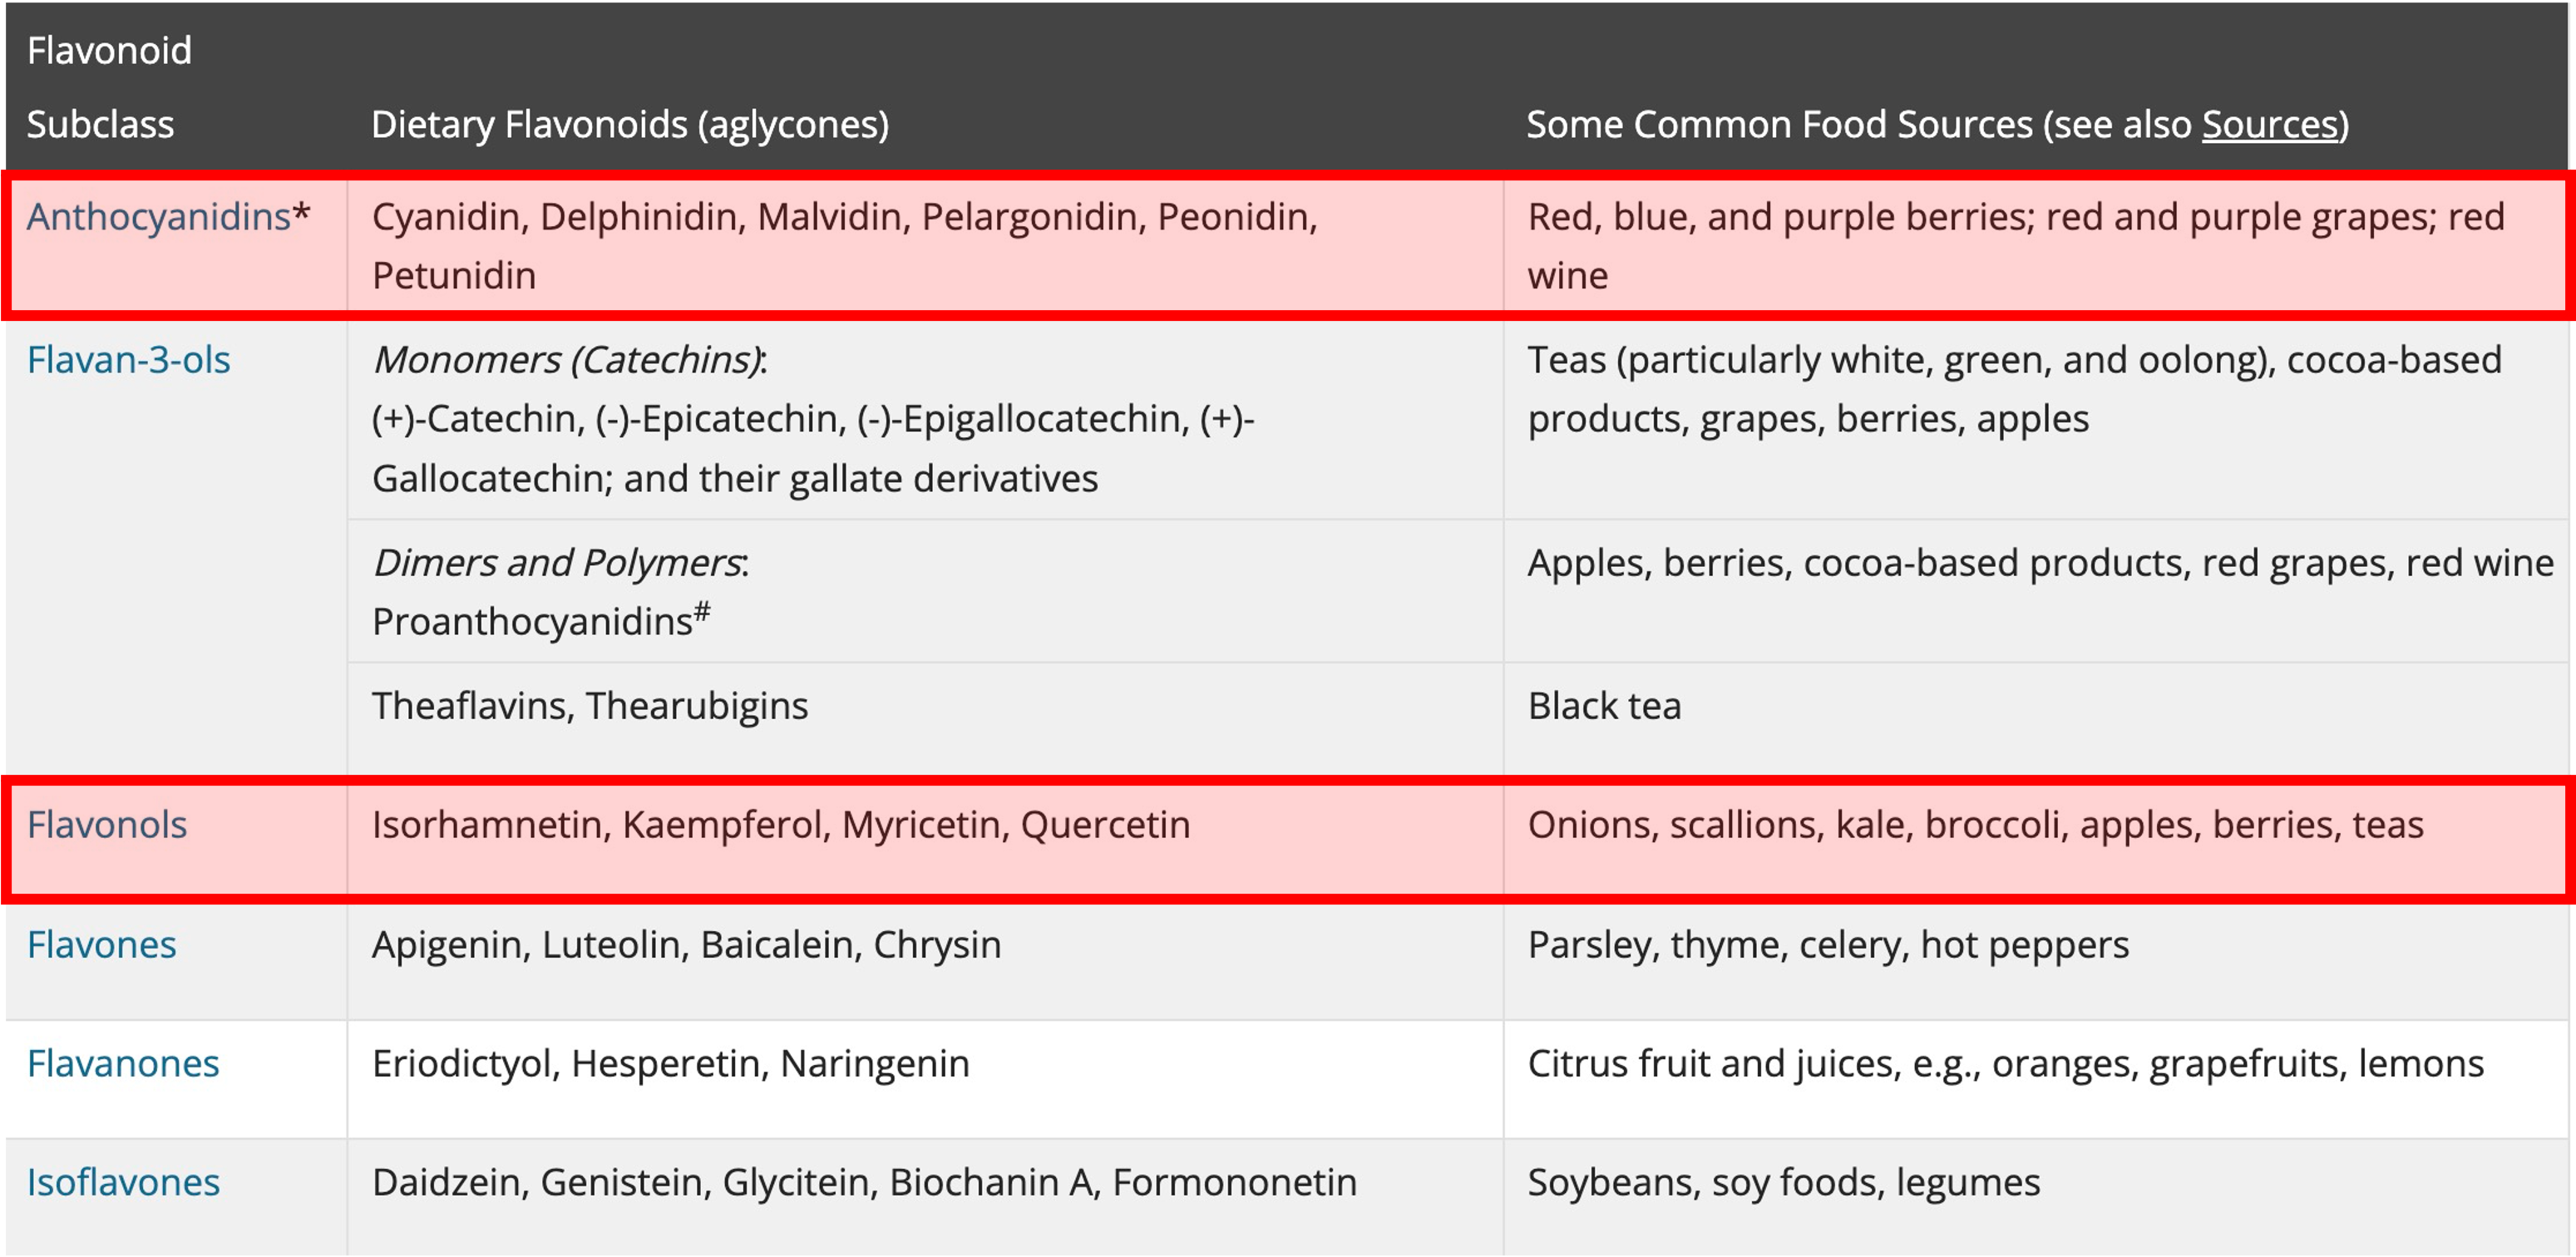The height and width of the screenshot is (1257, 2576).
Task: Click the Soybeans, soy foods, legumes cell
Action: pyautogui.click(x=2036, y=1198)
